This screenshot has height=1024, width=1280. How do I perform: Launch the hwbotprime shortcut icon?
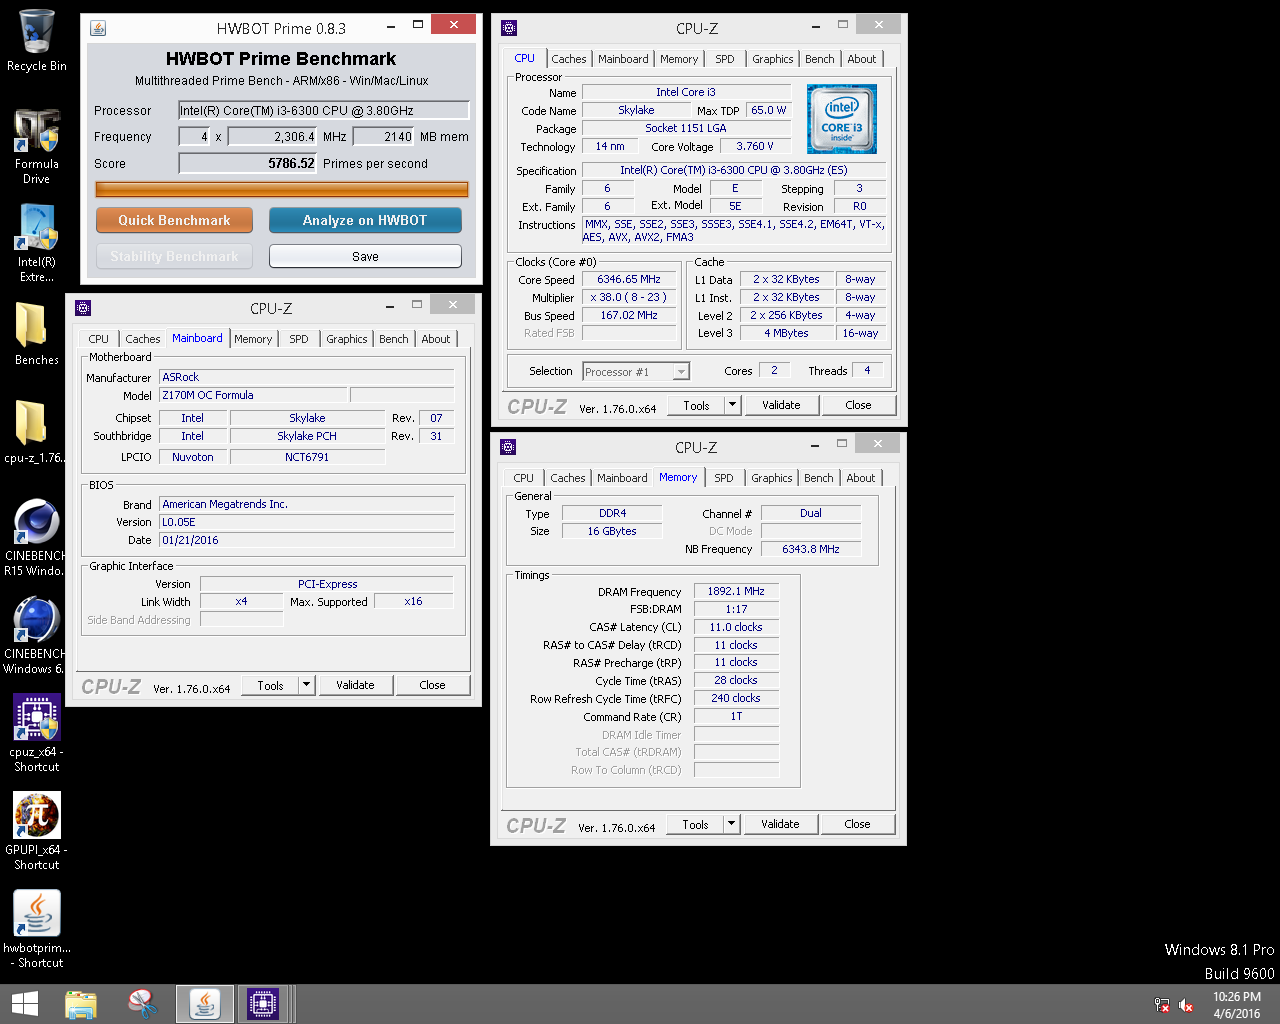coord(37,929)
